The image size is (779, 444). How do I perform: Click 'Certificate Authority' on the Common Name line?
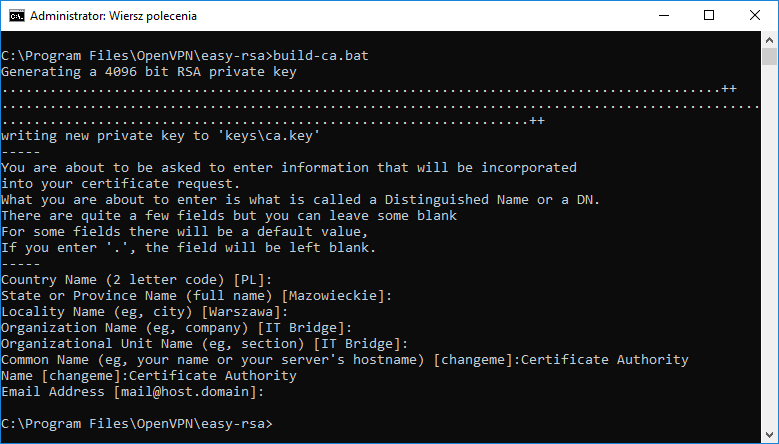(605, 360)
